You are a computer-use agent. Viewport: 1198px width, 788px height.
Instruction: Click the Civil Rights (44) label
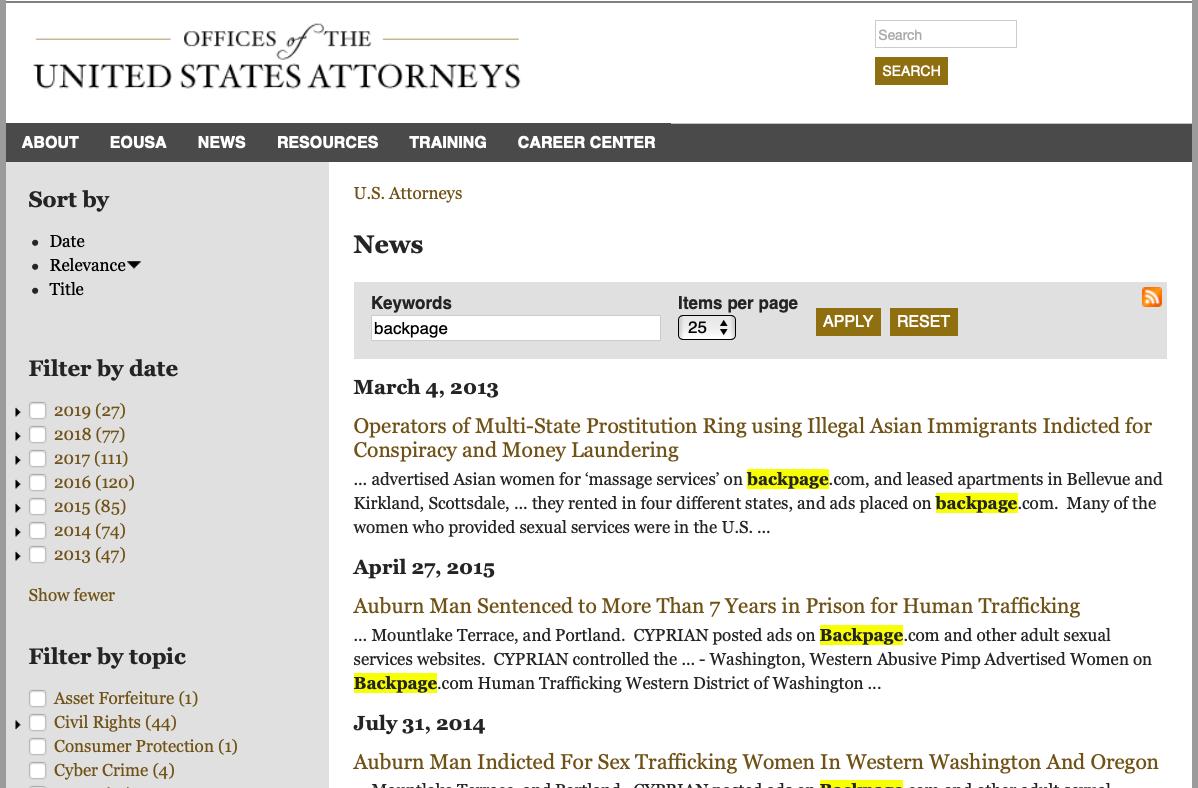(x=115, y=722)
